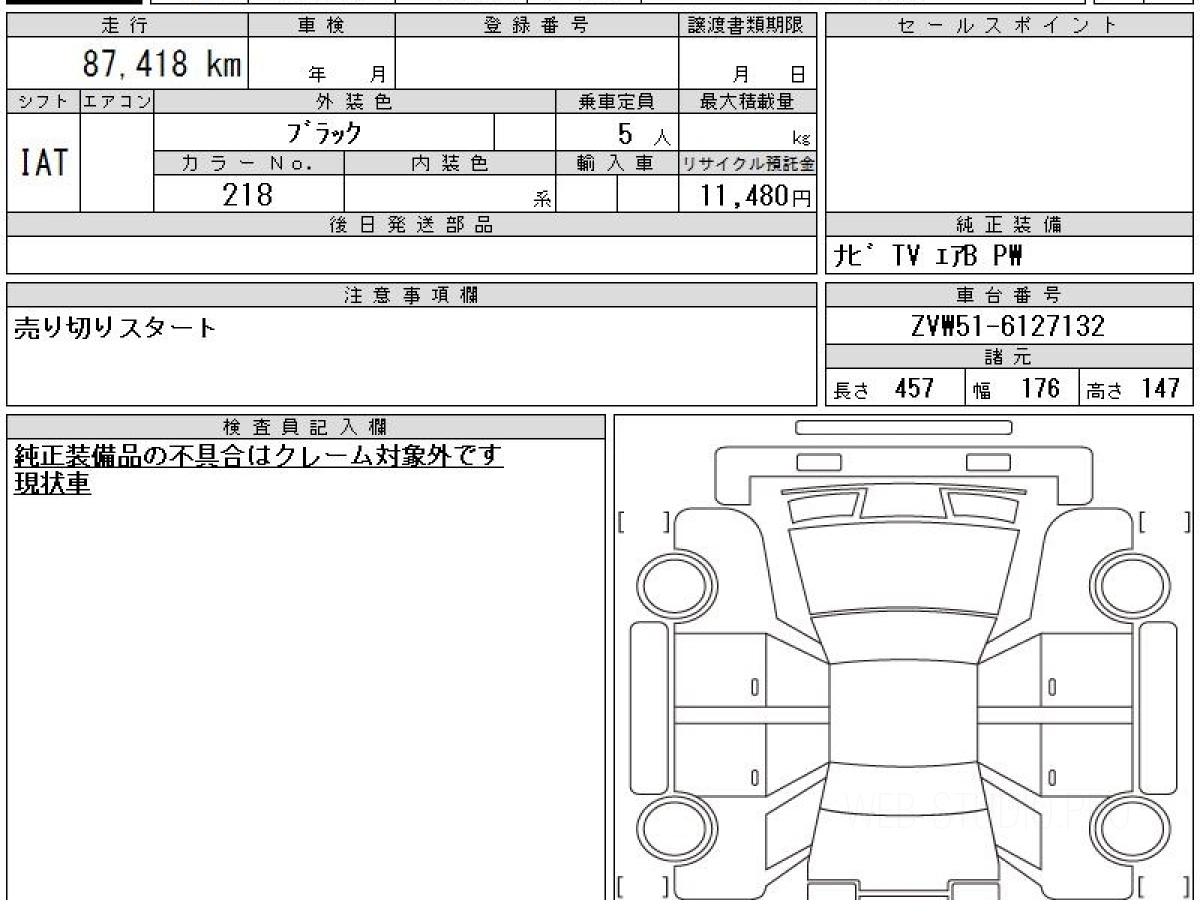
Task: Click the kg unit in max load cell
Action: (x=801, y=139)
